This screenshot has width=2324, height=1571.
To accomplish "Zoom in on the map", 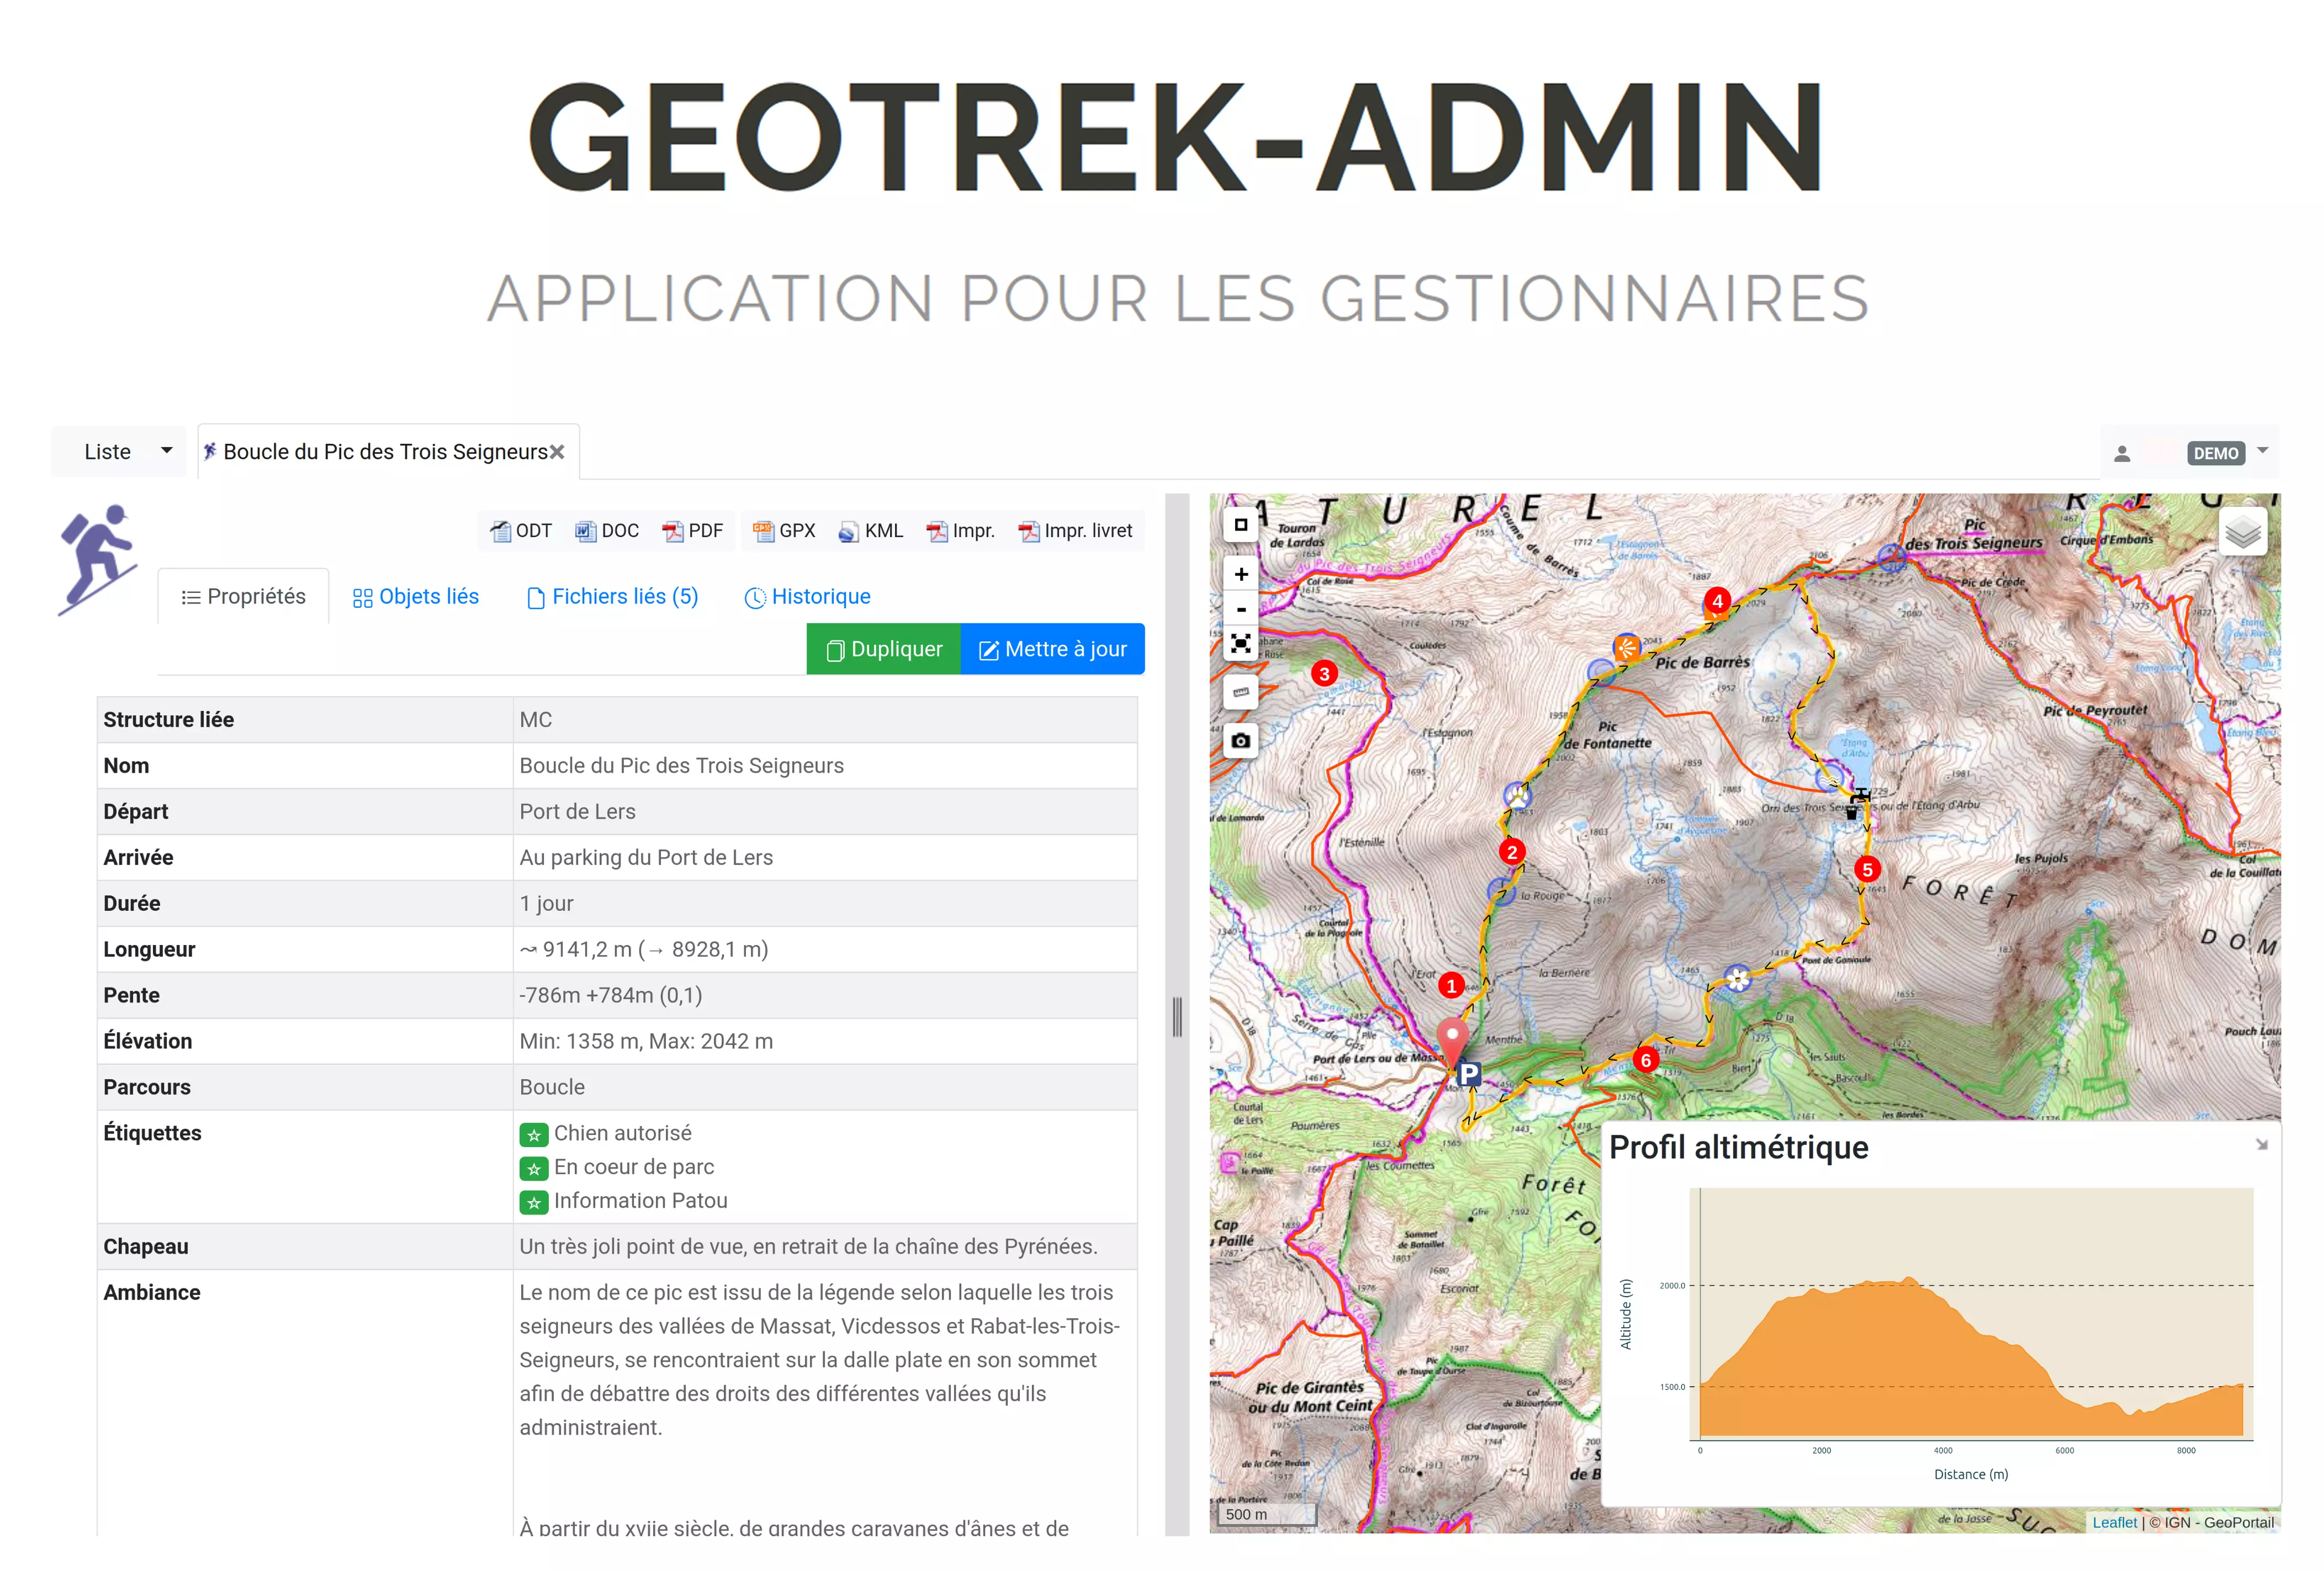I will 1240,574.
